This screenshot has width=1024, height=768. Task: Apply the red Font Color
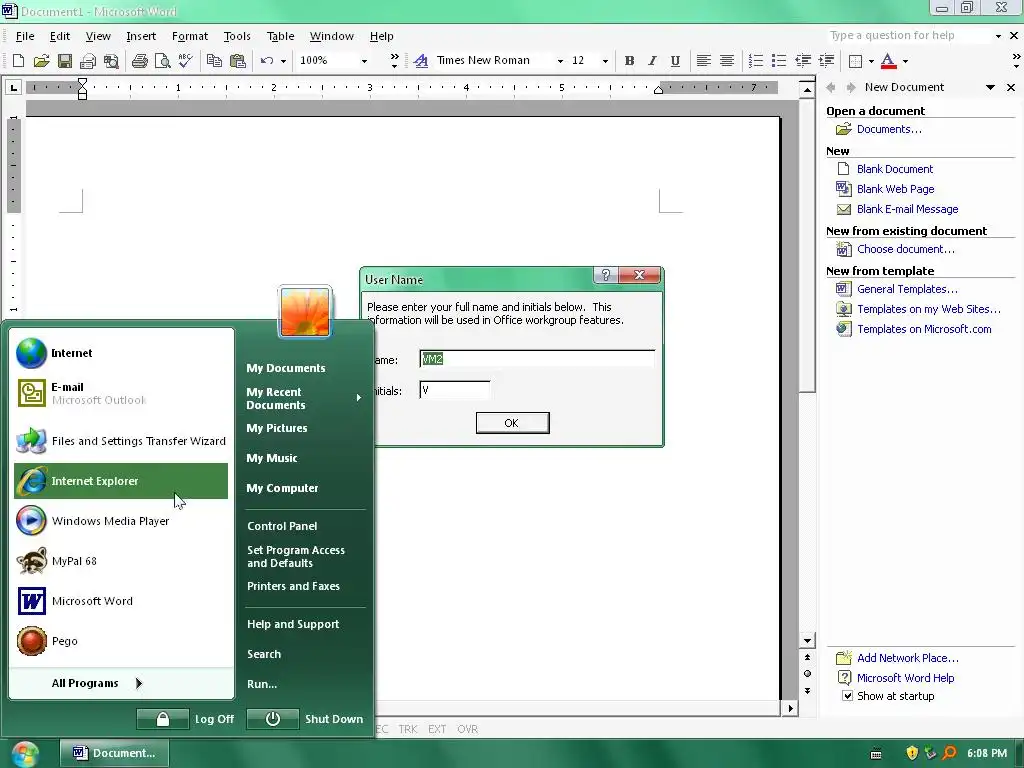point(888,61)
